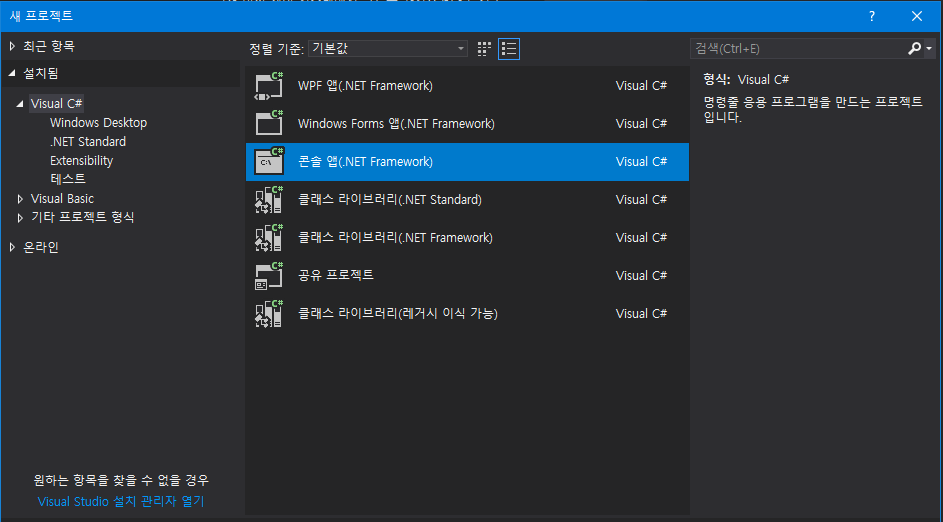Open Visual Studio 설치 관리자 열기 link
Viewport: 943px width, 522px height.
pyautogui.click(x=121, y=502)
